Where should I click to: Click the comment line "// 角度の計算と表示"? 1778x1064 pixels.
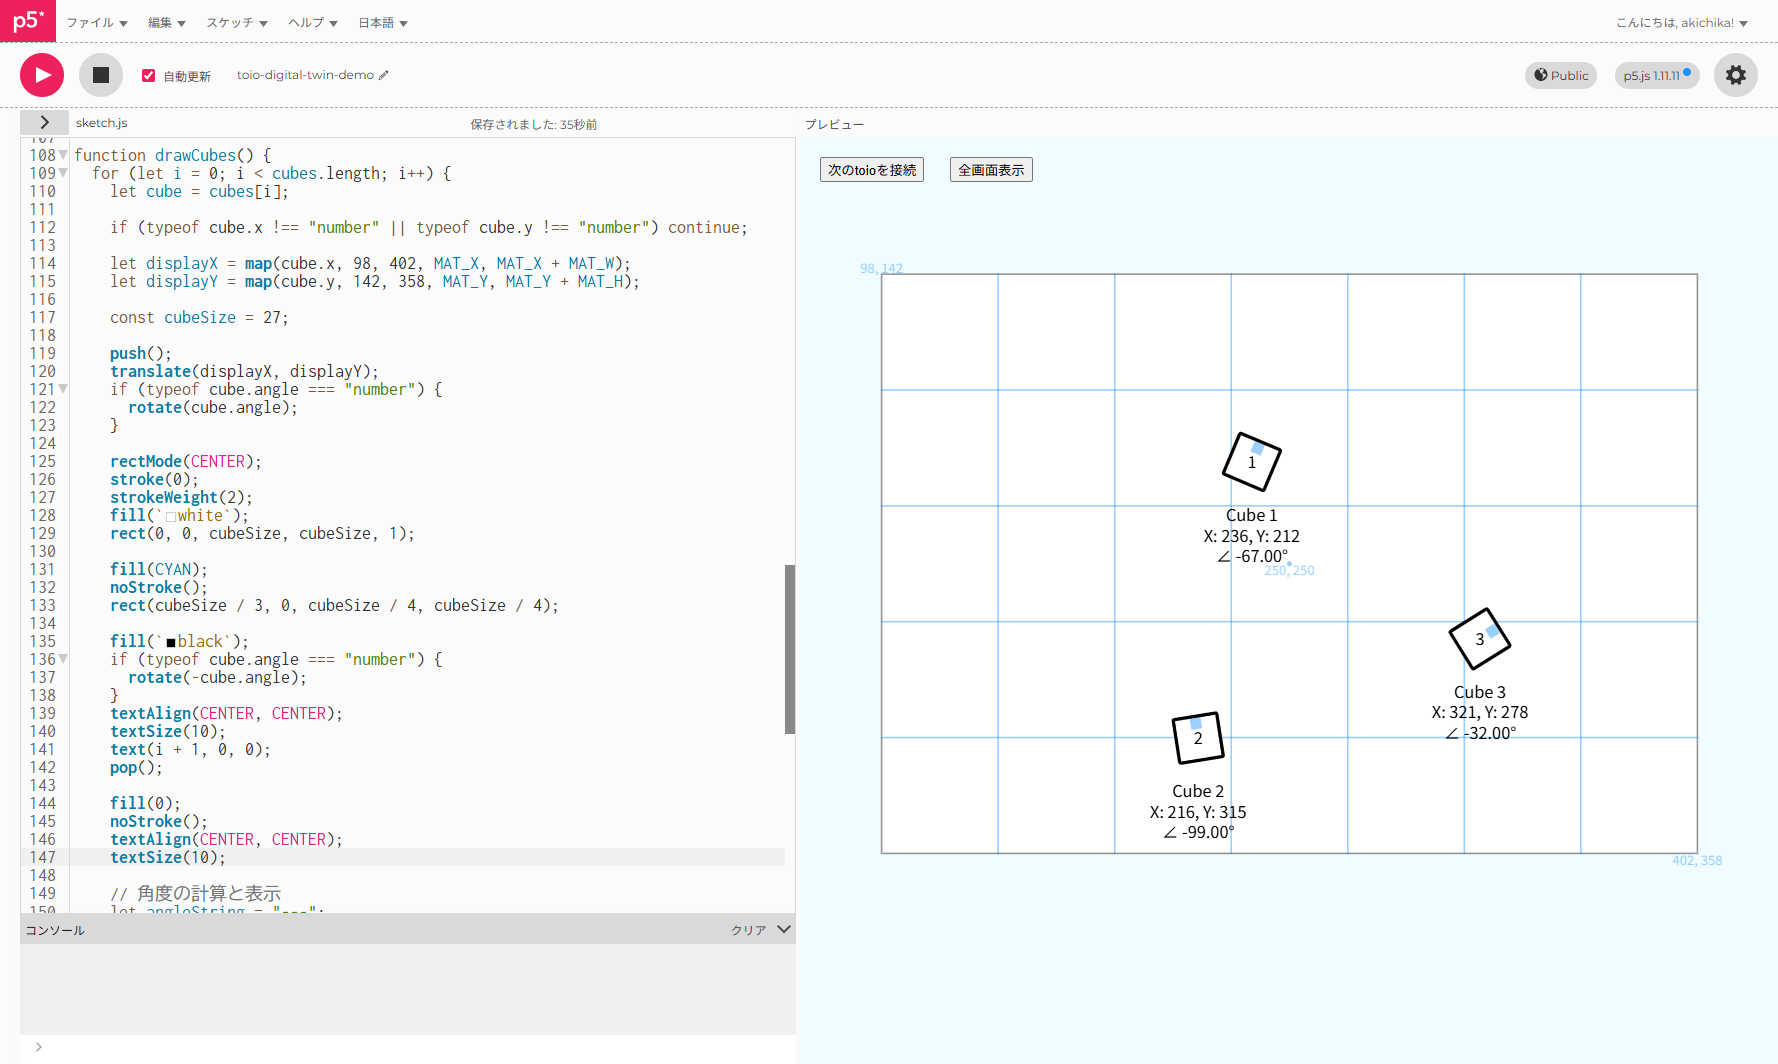point(195,893)
